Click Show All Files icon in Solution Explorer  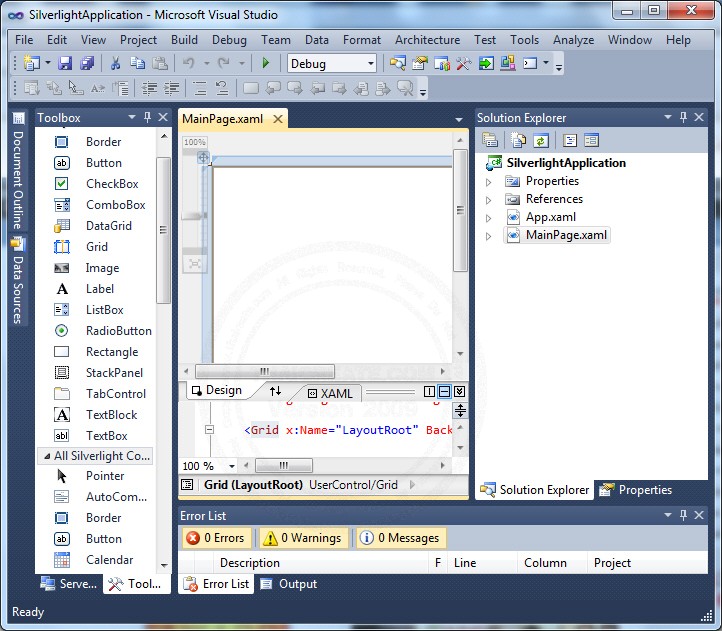[518, 140]
